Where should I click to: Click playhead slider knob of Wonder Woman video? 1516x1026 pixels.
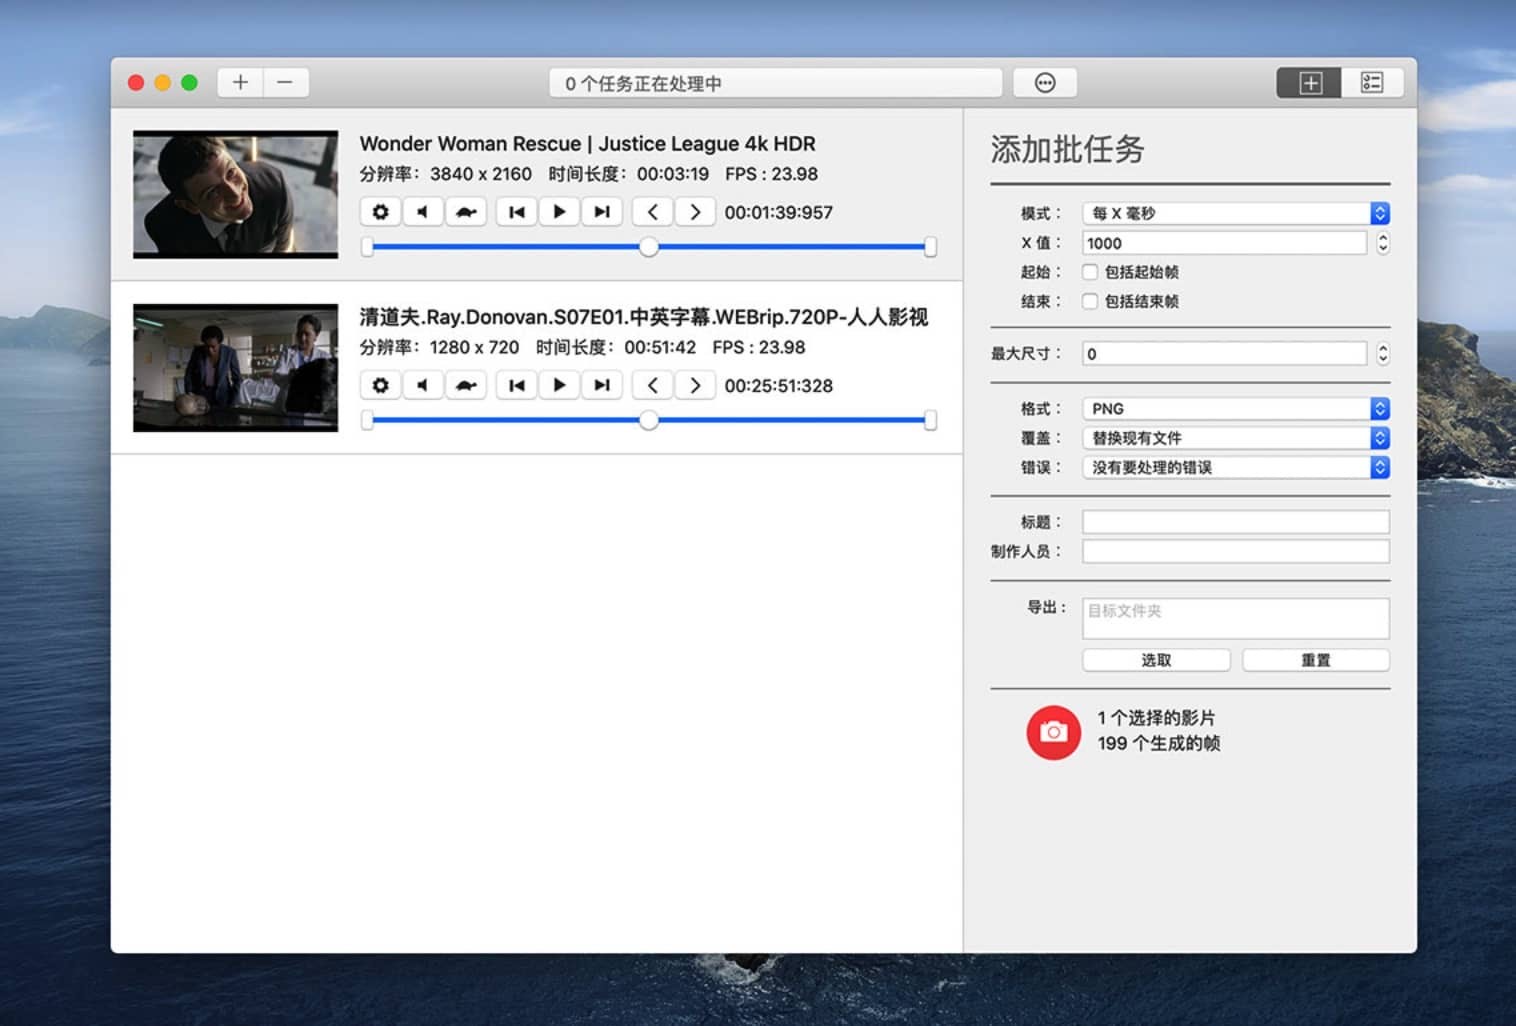click(649, 247)
